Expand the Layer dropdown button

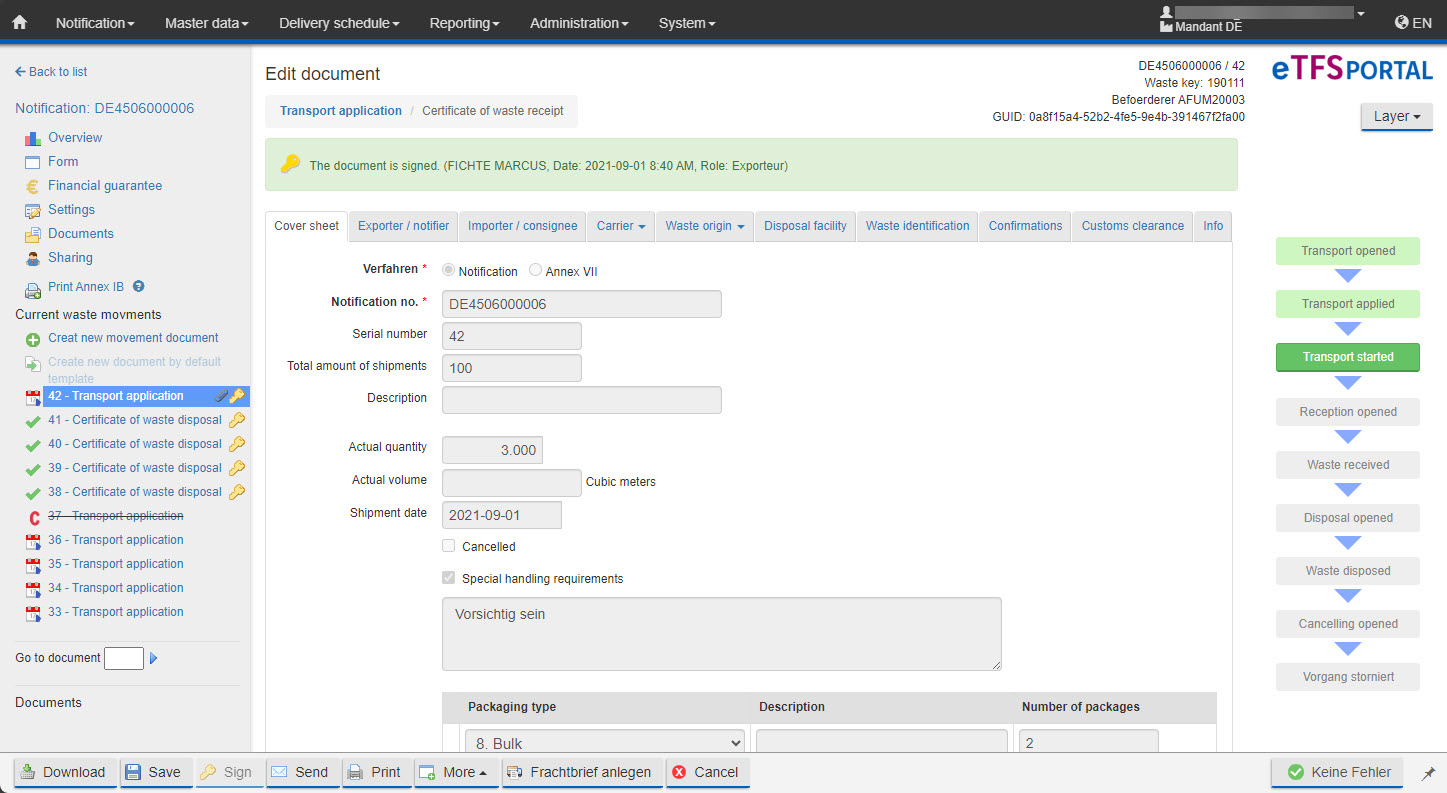click(x=1396, y=116)
